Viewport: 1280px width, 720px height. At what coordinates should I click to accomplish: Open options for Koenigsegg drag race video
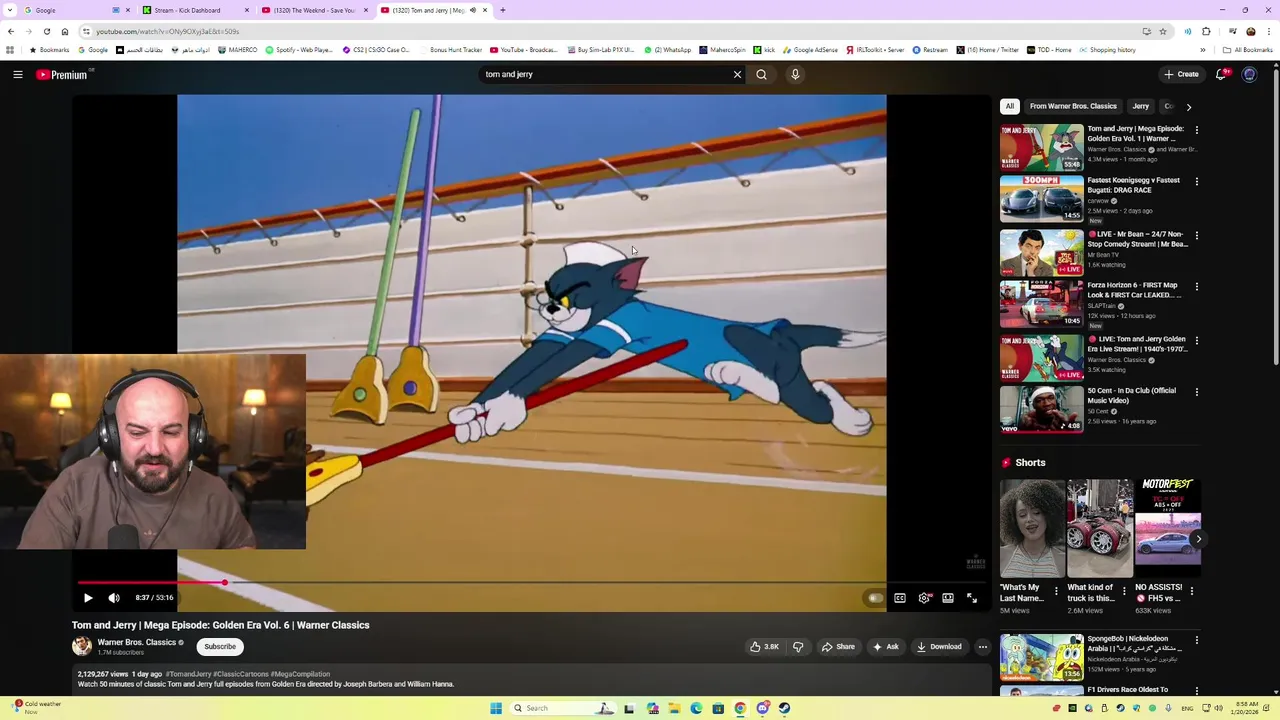pyautogui.click(x=1196, y=182)
